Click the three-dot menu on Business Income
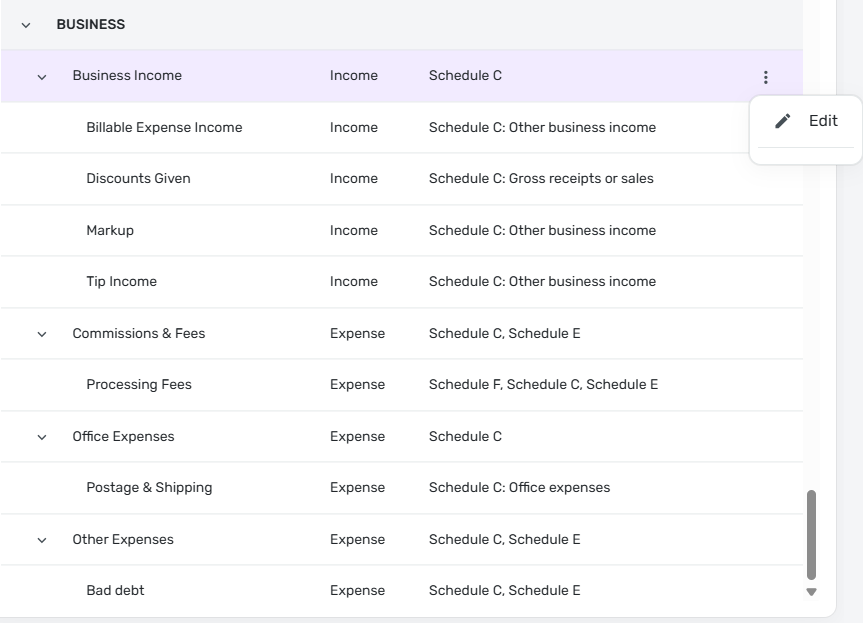Viewport: 863px width, 623px height. coord(765,77)
